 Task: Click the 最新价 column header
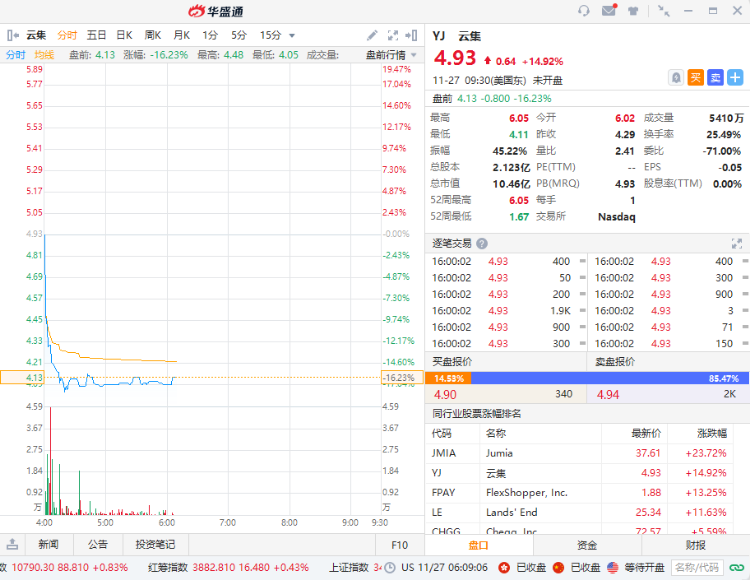646,434
